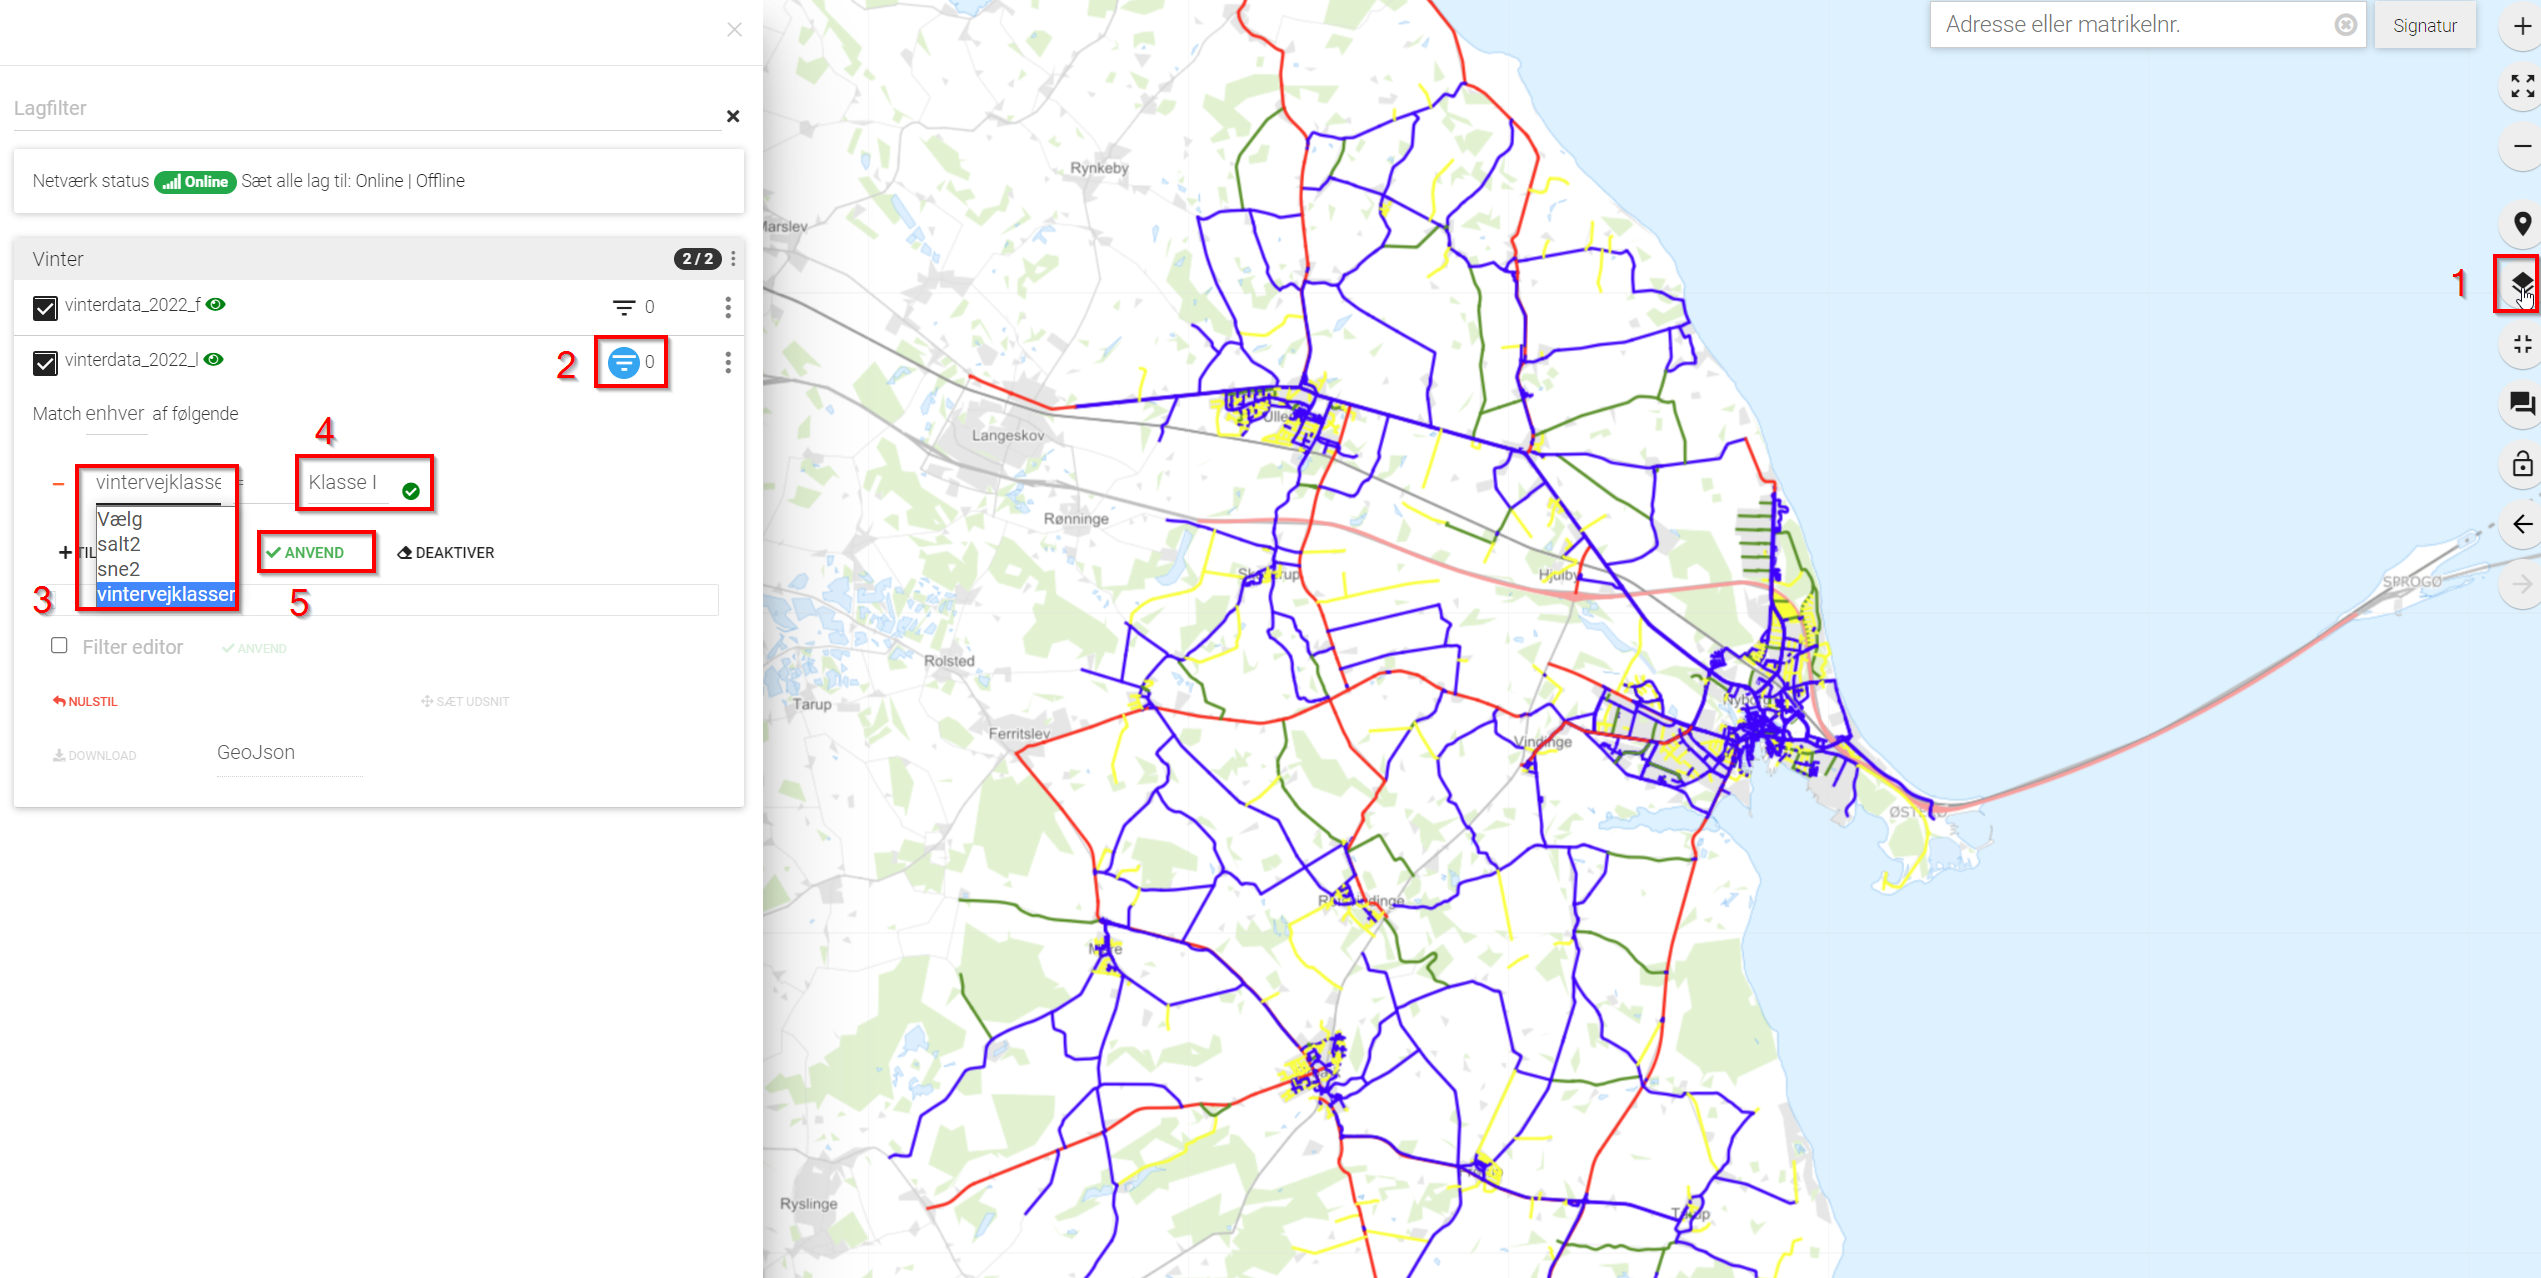The image size is (2541, 1278).
Task: Click the location marker icon
Action: 2521,224
